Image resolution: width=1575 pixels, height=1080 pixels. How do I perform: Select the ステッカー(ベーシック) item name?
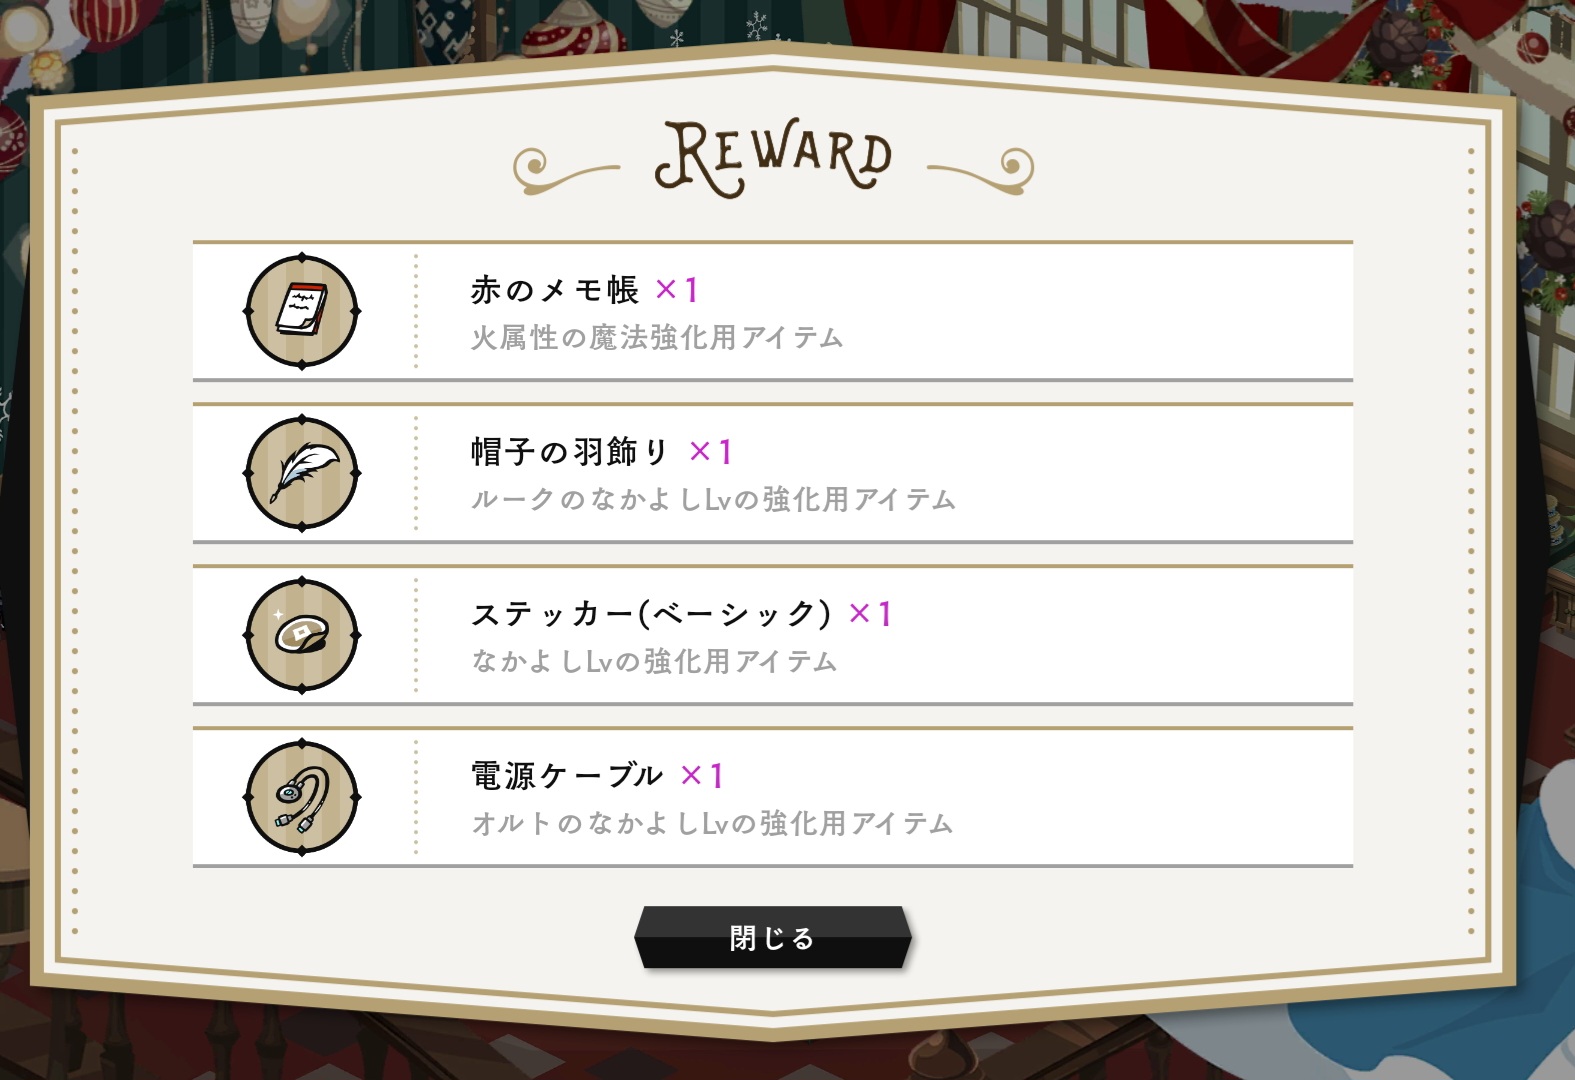tap(651, 614)
